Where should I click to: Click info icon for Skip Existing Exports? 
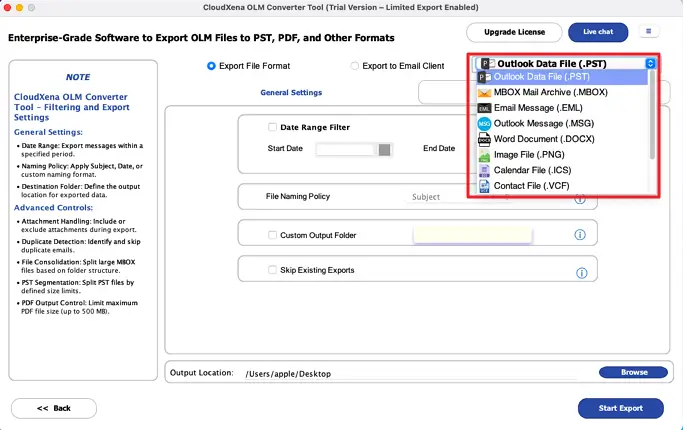[x=580, y=270]
